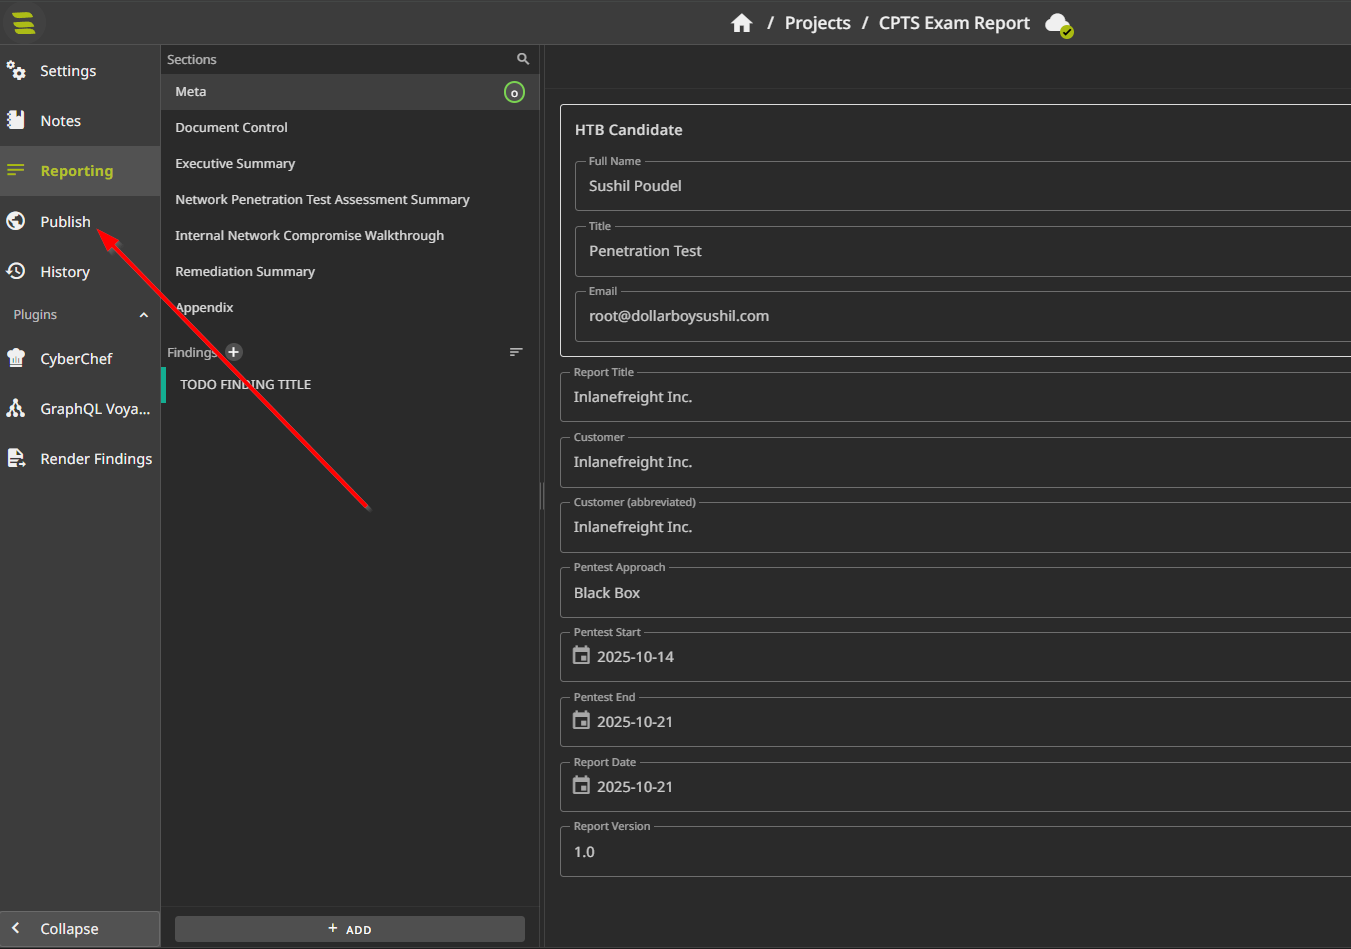Open the GraphQL Voyager plugin
This screenshot has height=949, width=1351.
(94, 409)
